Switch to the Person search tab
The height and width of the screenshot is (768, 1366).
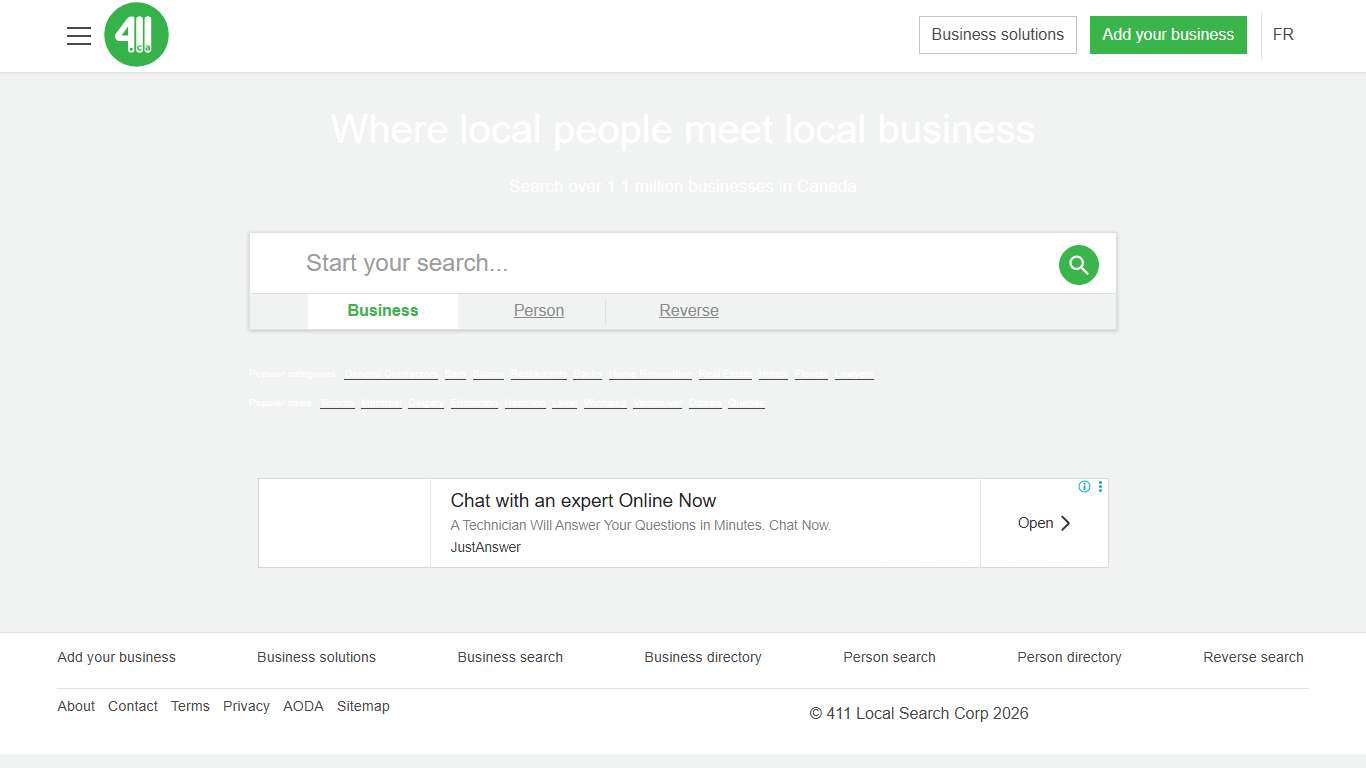coord(538,310)
